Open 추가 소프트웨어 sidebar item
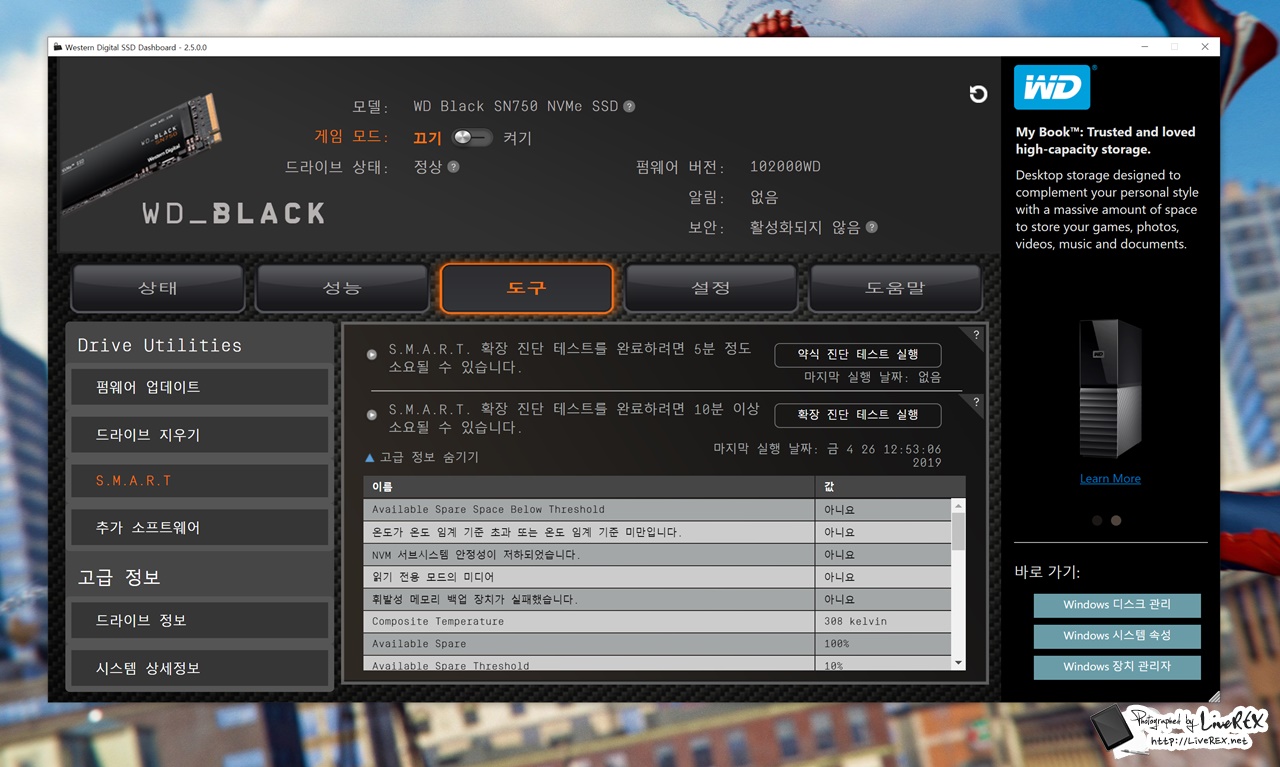 pos(199,527)
